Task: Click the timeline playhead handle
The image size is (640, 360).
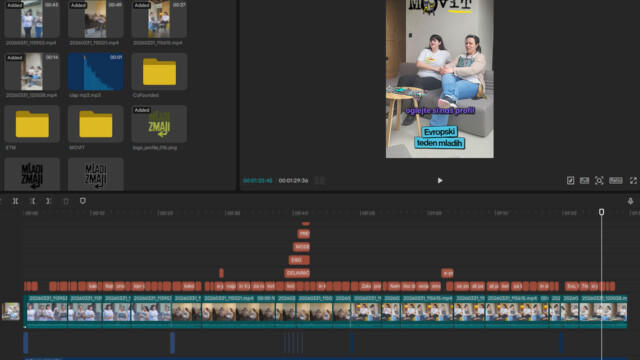Action: (x=601, y=212)
